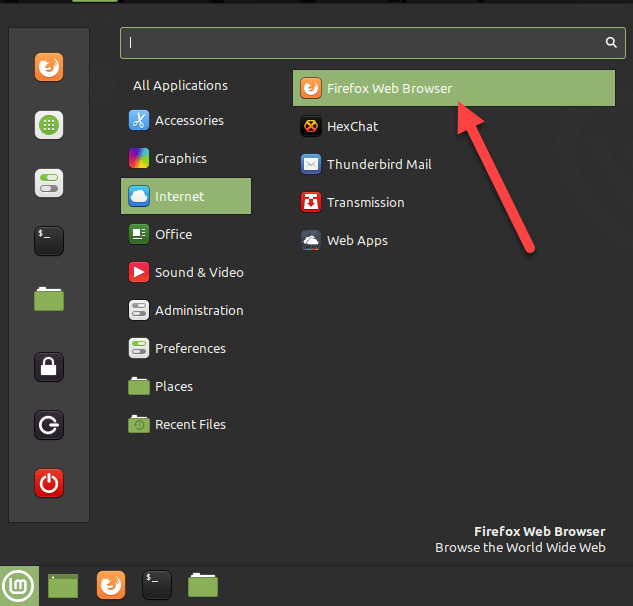This screenshot has width=633, height=606.
Task: Open Firefox from the taskbar
Action: [111, 585]
